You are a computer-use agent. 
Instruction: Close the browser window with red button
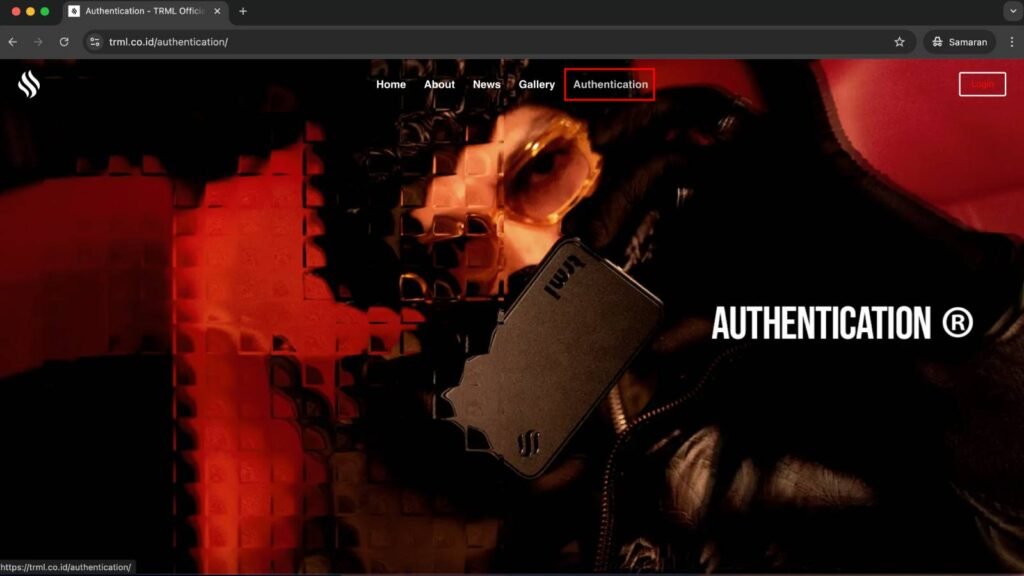16,11
